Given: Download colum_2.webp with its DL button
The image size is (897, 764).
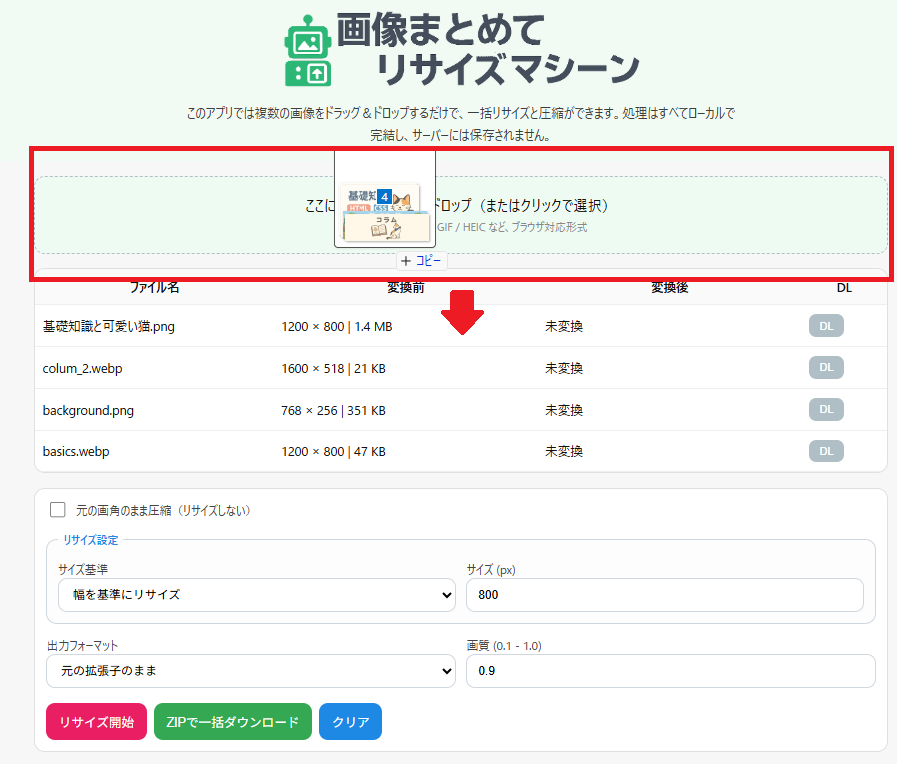Looking at the screenshot, I should pos(826,367).
